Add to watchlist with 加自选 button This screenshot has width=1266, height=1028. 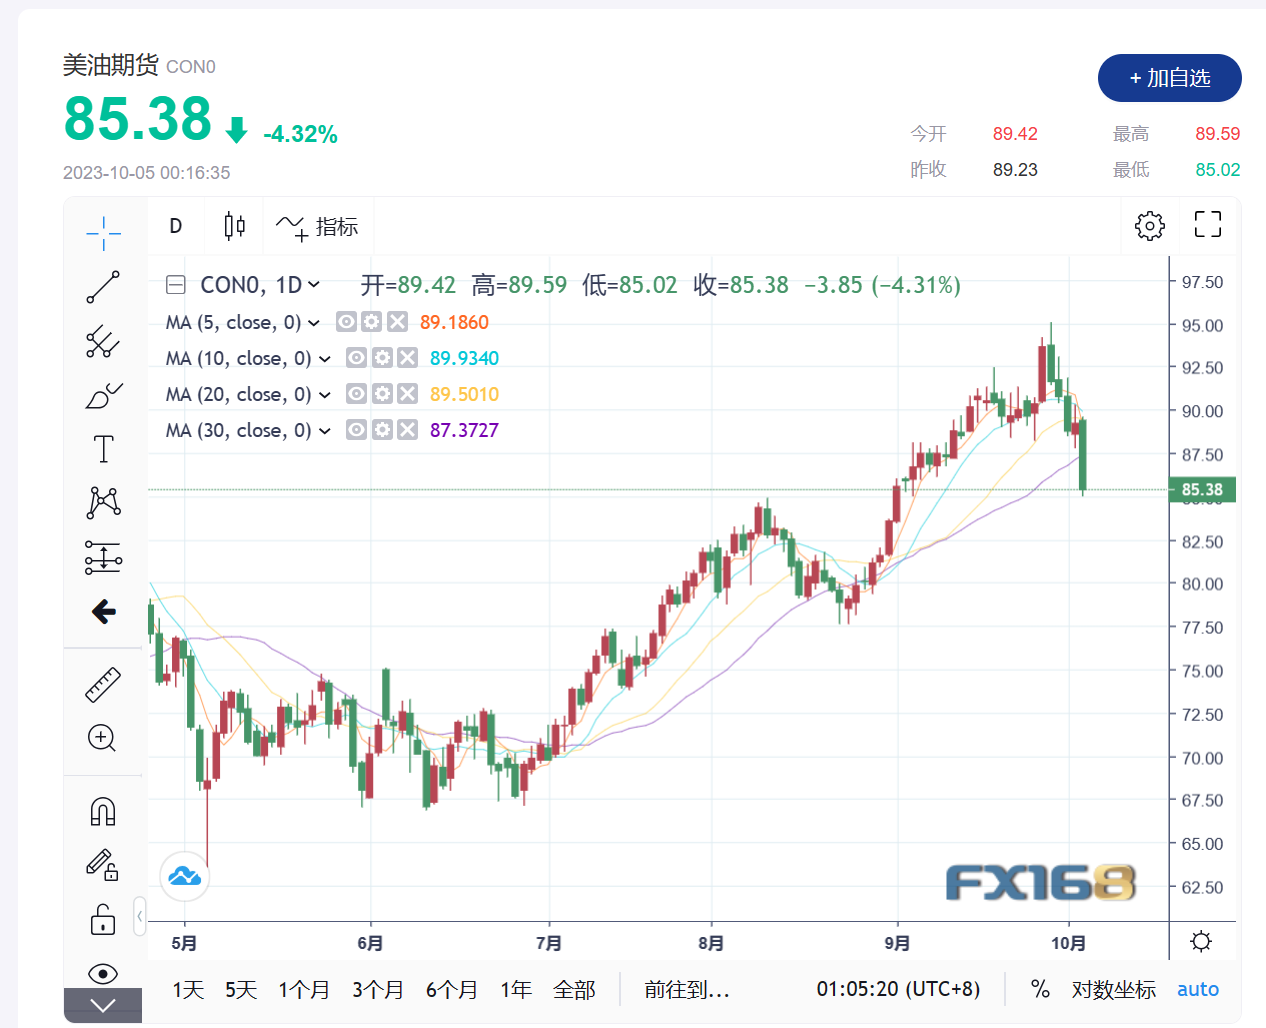pyautogui.click(x=1169, y=78)
